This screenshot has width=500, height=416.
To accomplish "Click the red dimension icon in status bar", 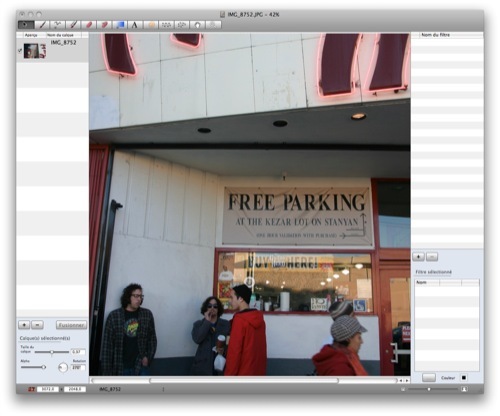I will pos(31,389).
